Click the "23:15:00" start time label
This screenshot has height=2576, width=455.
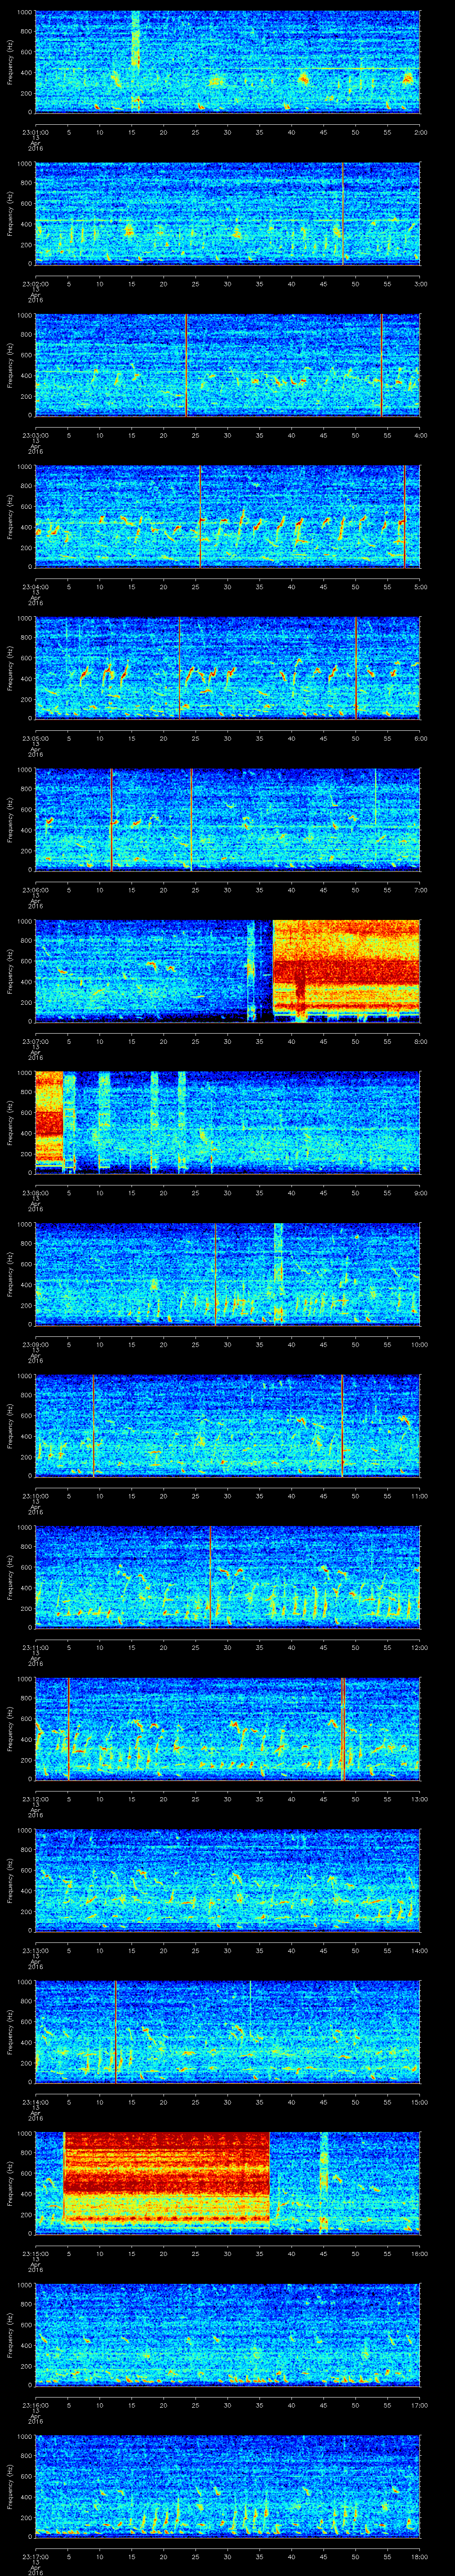pos(35,2253)
